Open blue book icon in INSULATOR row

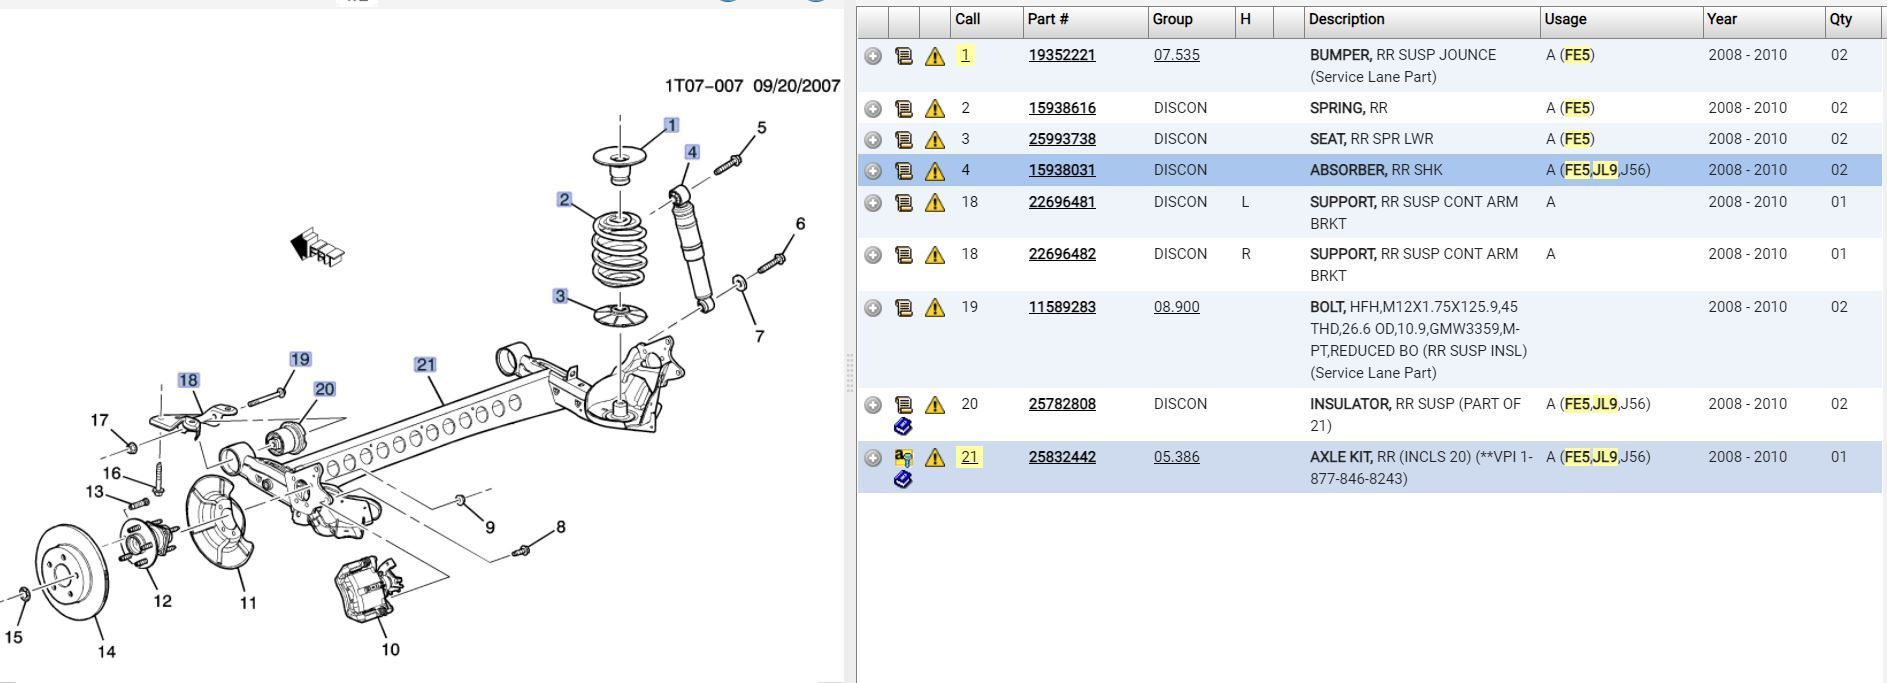[x=903, y=427]
